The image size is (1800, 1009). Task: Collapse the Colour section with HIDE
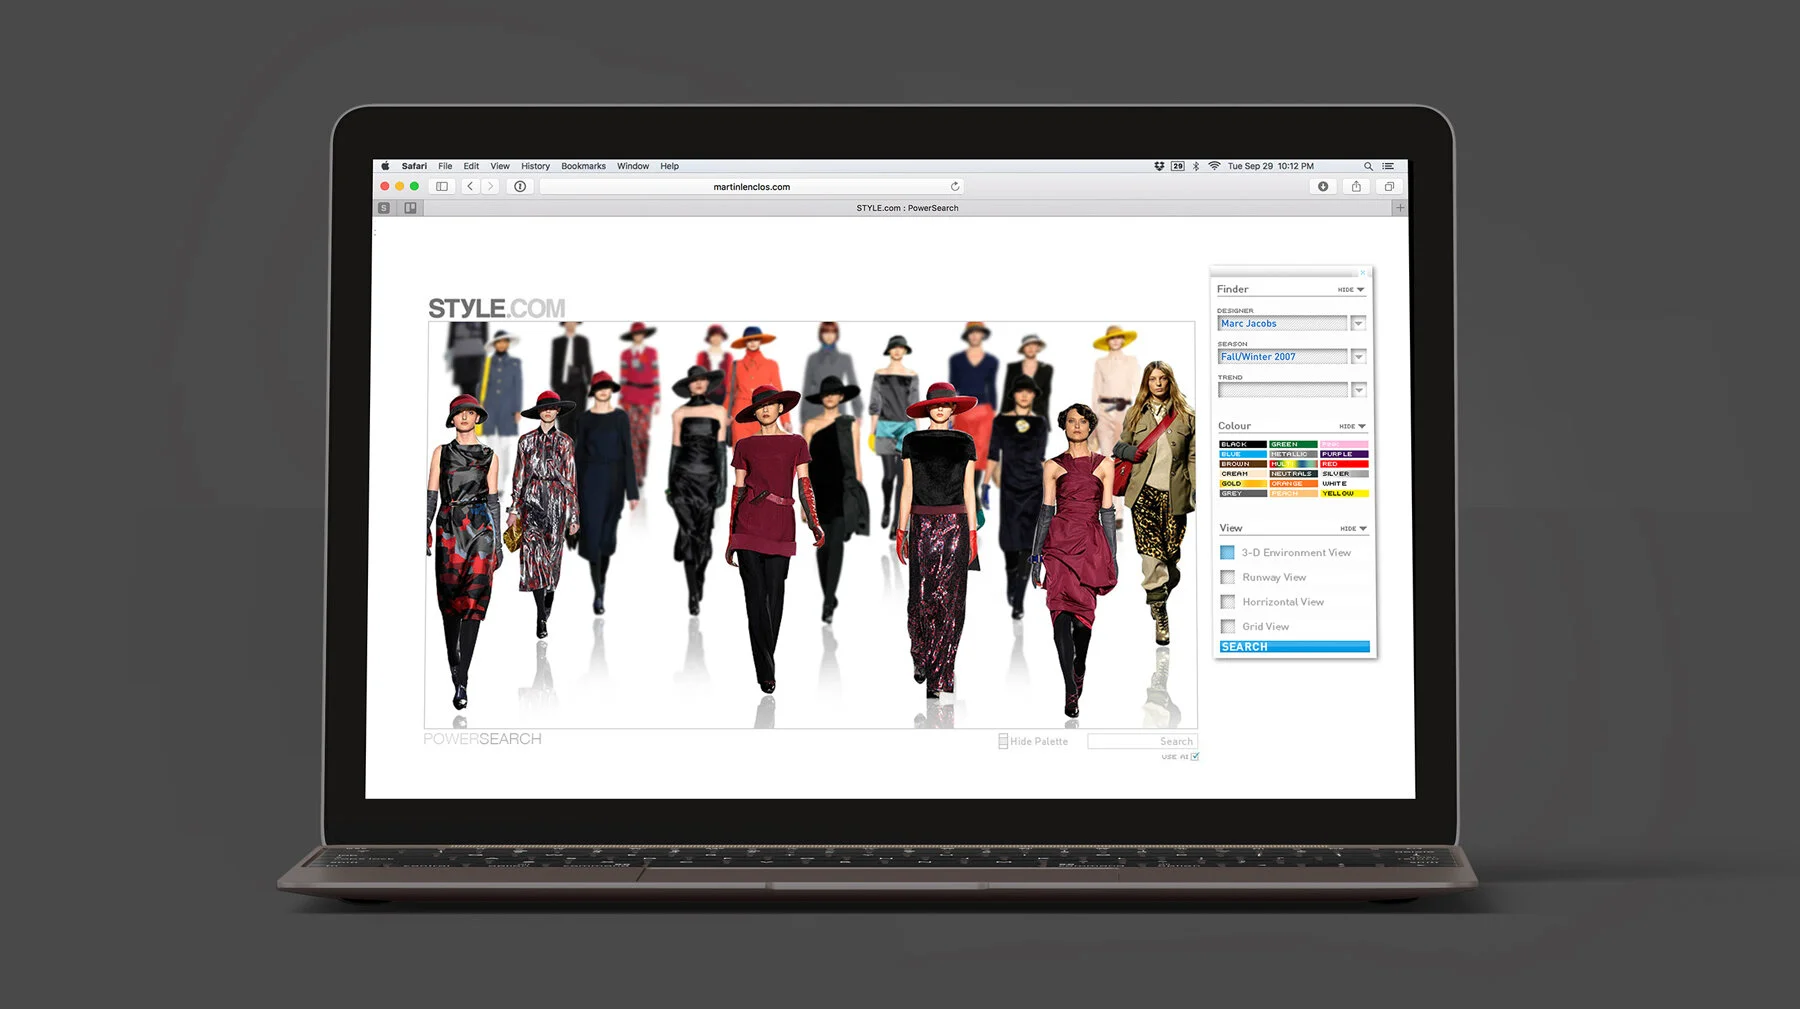(x=1352, y=426)
